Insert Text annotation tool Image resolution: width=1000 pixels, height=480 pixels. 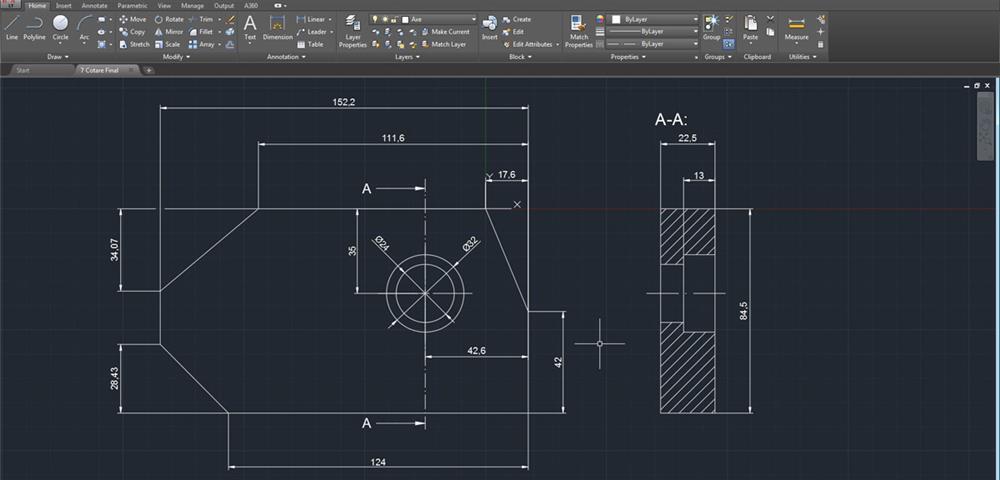pyautogui.click(x=250, y=28)
